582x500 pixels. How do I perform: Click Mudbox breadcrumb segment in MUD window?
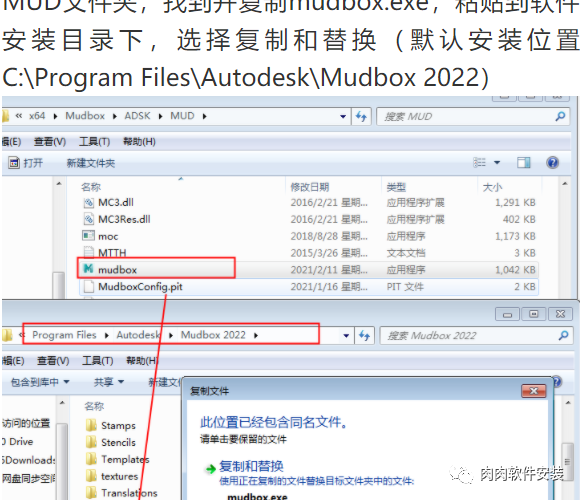[x=85, y=116]
